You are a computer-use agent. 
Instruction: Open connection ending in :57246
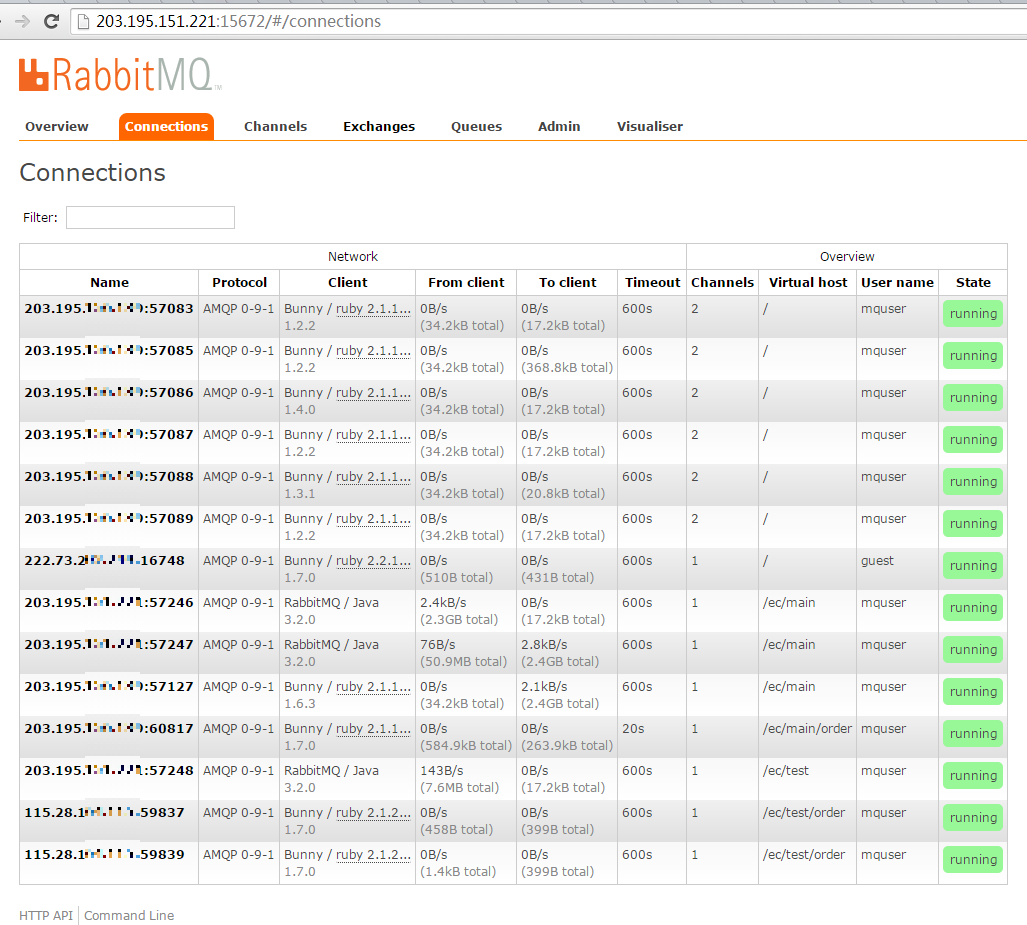109,602
